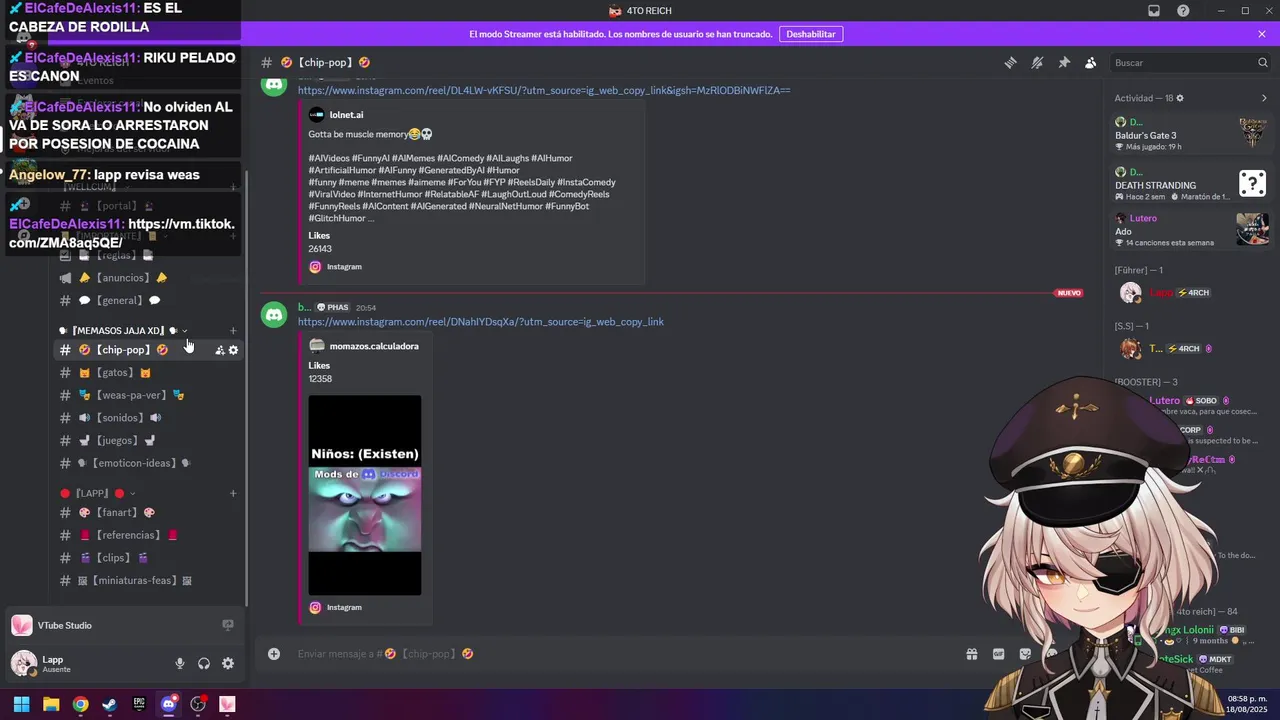Toggle headphones deafen in user panel
Screen dimensions: 1280x720
point(204,663)
